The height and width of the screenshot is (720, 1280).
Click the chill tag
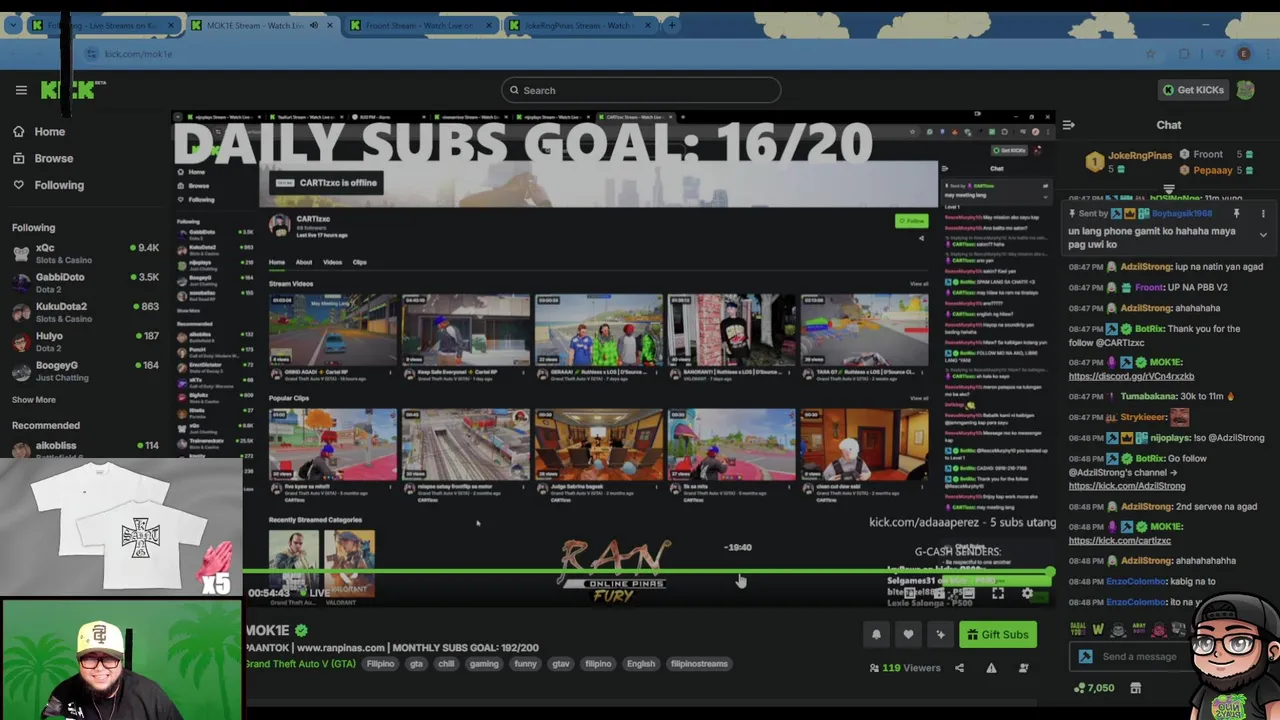[x=446, y=664]
